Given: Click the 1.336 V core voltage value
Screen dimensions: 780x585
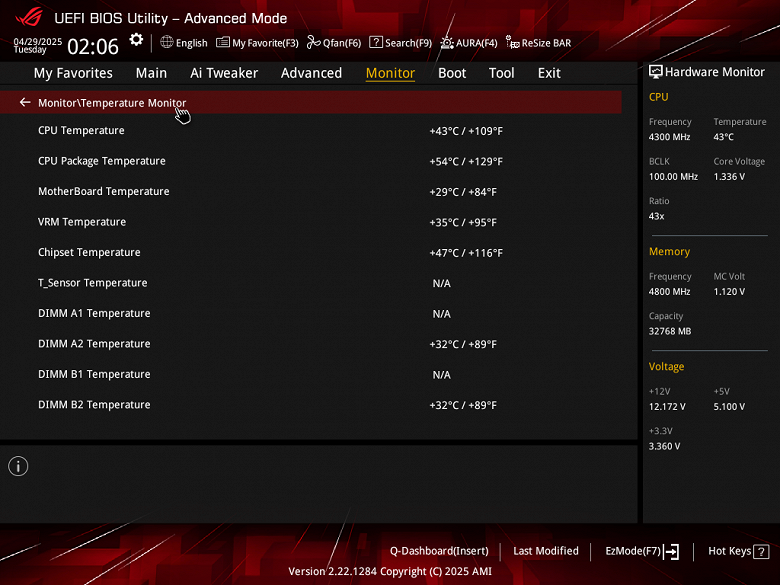Looking at the screenshot, I should [x=729, y=177].
